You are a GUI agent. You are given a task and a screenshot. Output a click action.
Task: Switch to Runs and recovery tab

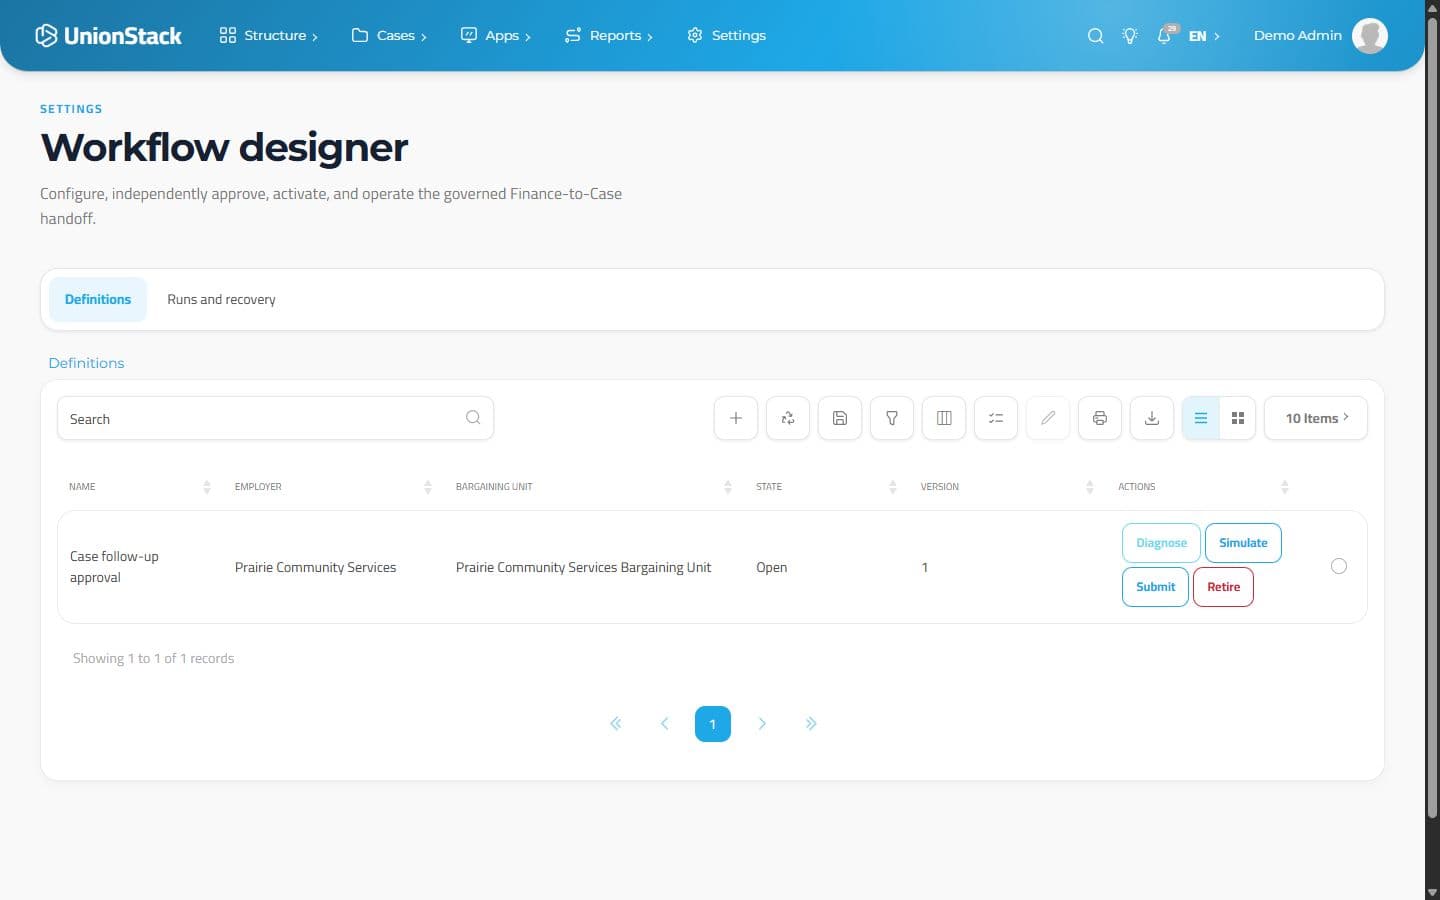221,299
